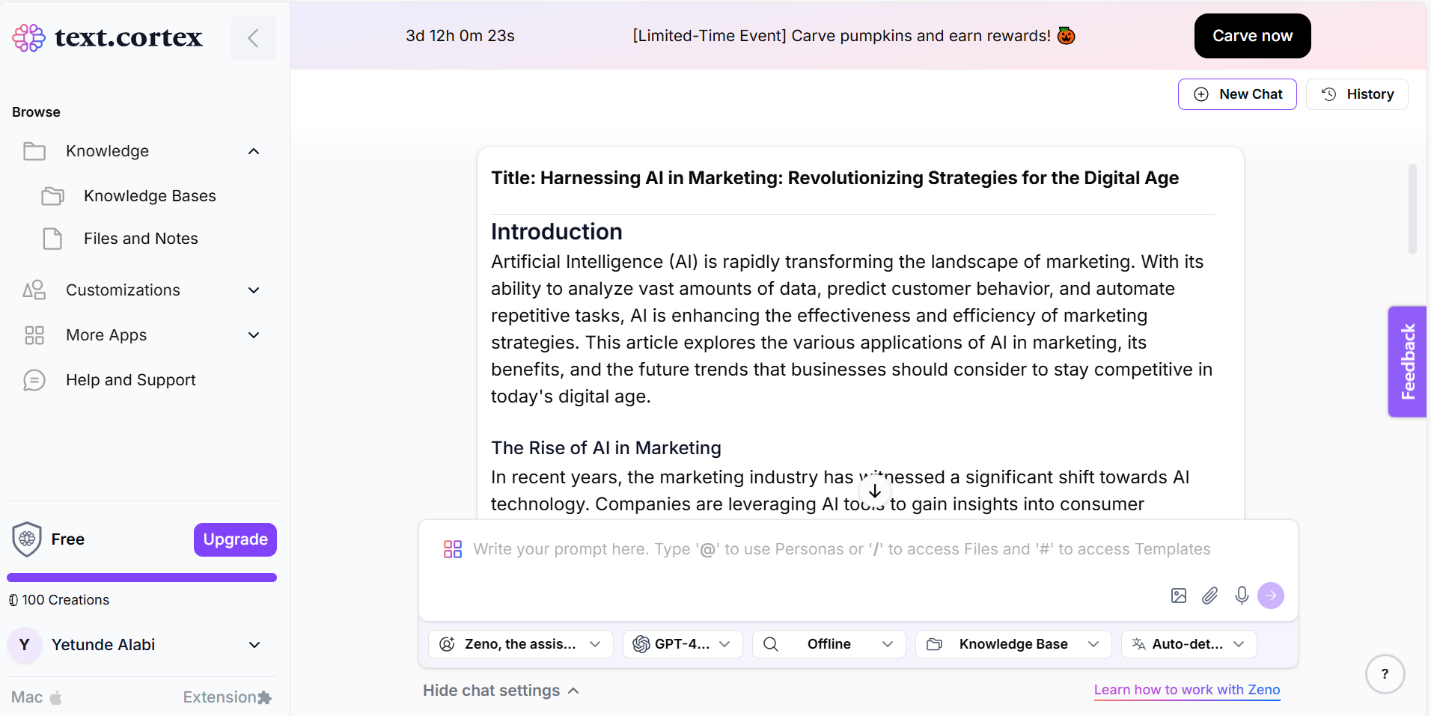The image size is (1431, 716).
Task: Click the Knowledge Bases folders icon
Action: (52, 196)
